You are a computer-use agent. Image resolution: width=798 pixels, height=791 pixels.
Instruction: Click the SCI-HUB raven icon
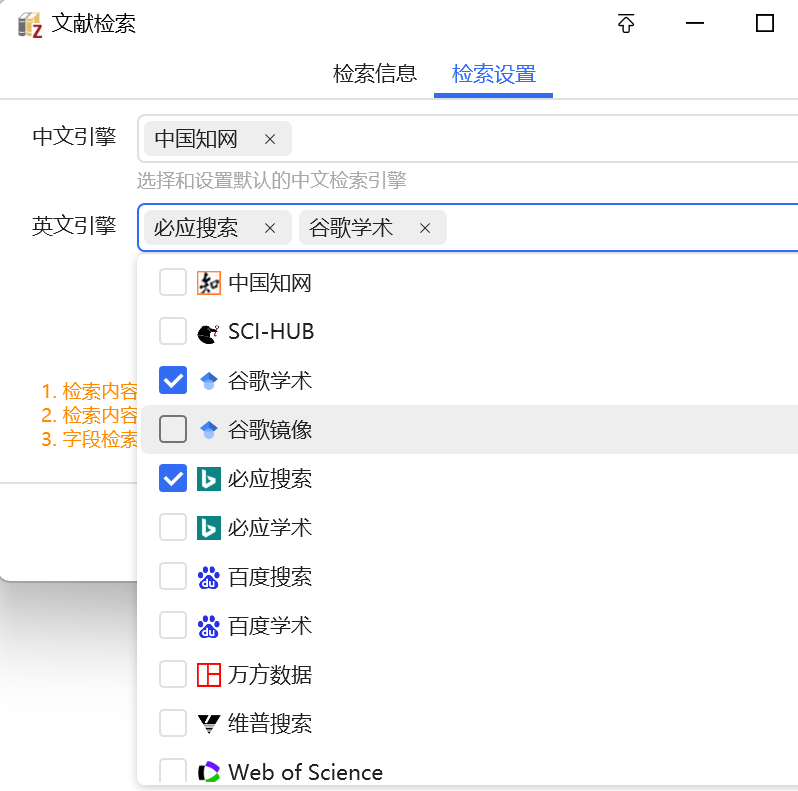(209, 332)
